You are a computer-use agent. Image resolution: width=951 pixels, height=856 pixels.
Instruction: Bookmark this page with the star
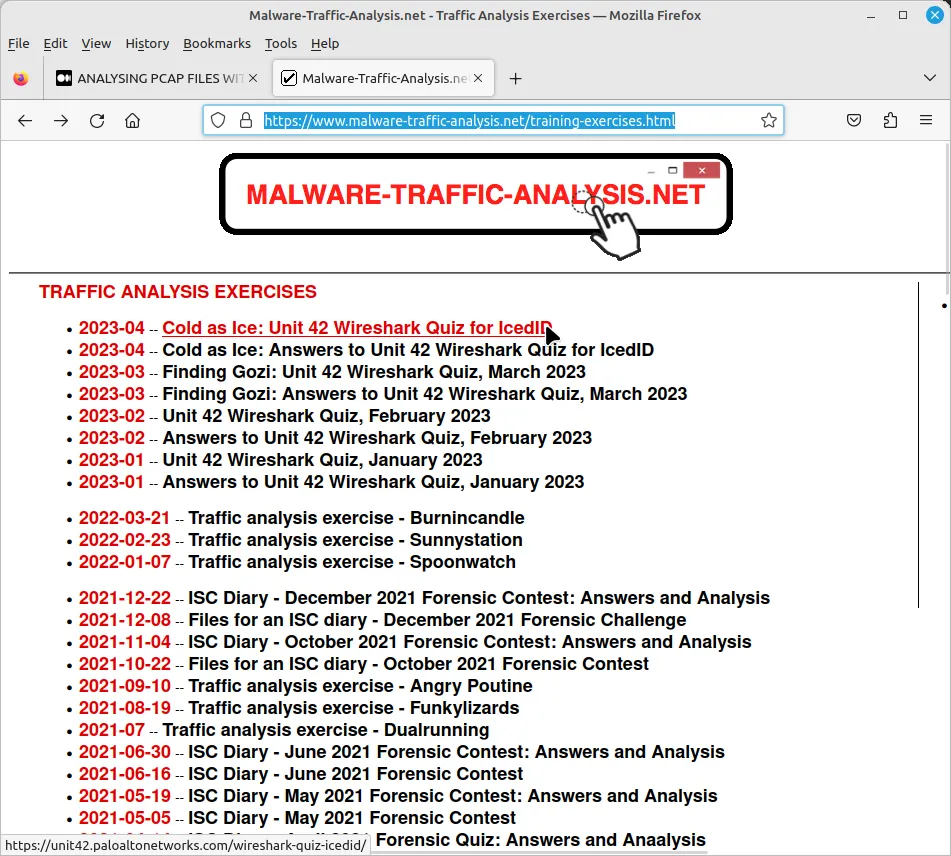[768, 121]
